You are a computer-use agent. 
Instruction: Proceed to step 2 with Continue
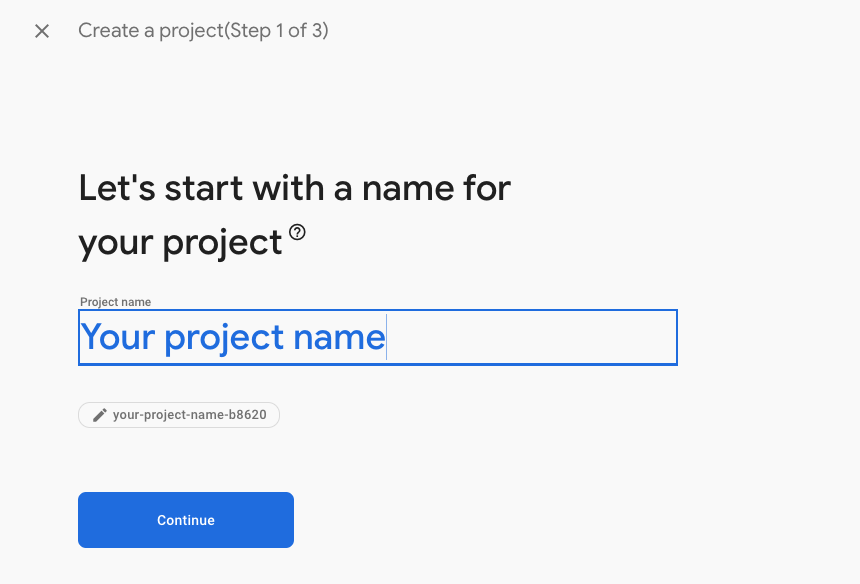tap(186, 520)
